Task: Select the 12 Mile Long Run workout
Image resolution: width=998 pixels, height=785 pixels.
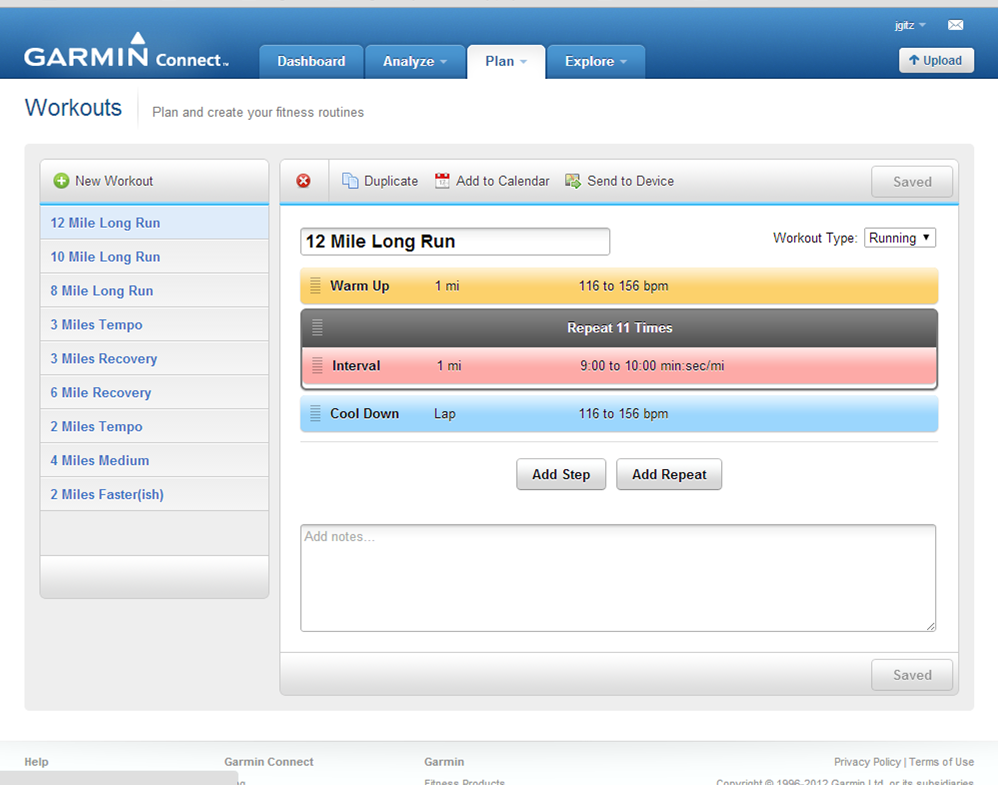Action: (154, 223)
